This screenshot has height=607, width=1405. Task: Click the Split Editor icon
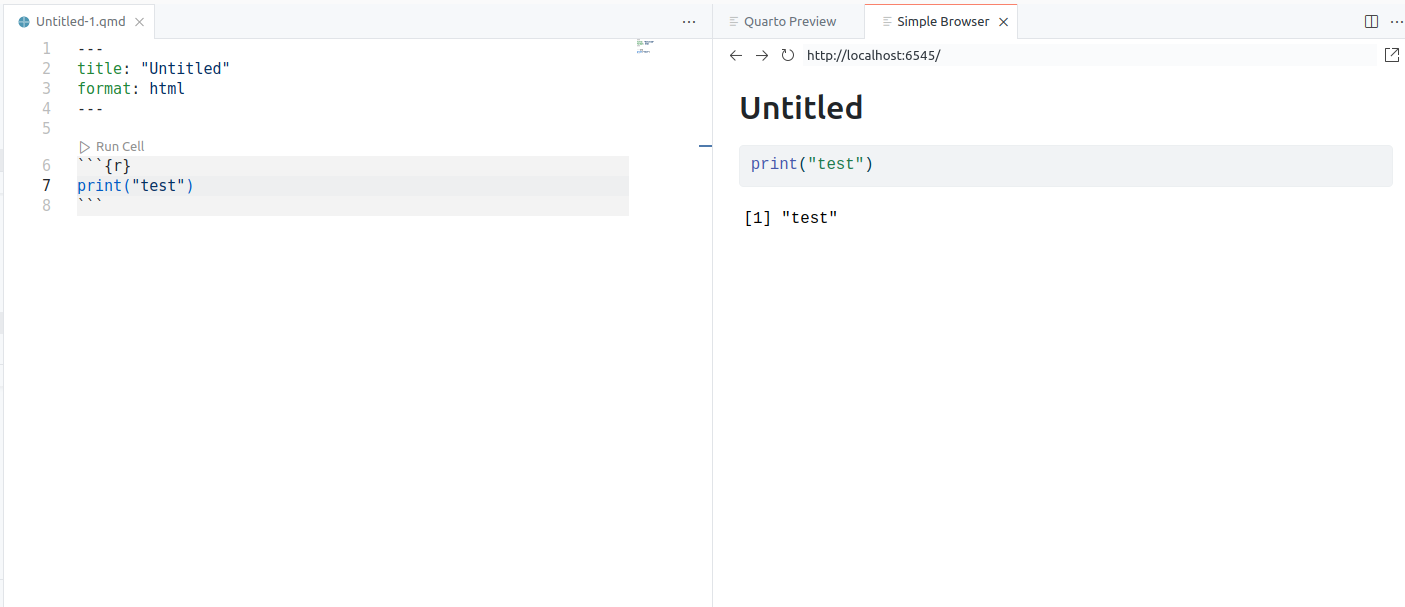pyautogui.click(x=1369, y=20)
